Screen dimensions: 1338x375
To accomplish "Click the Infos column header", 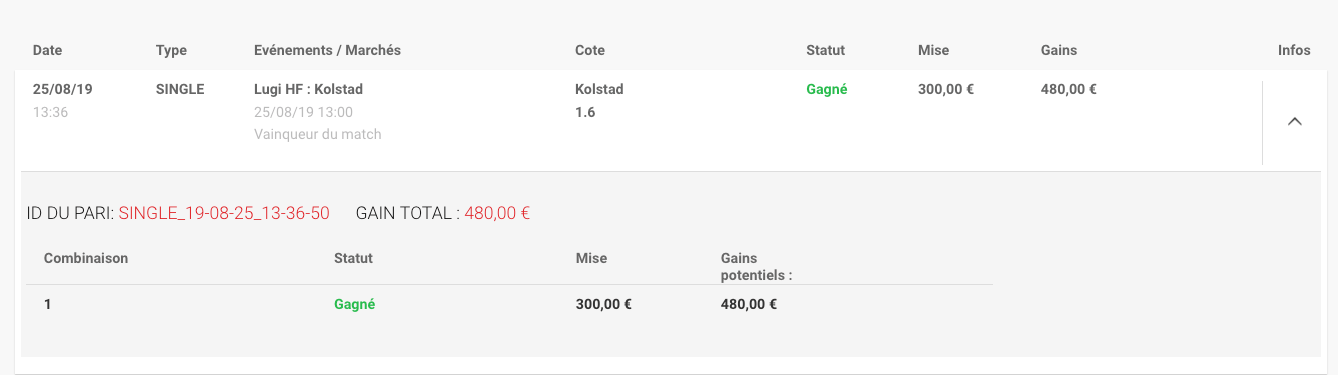I will pyautogui.click(x=1294, y=50).
